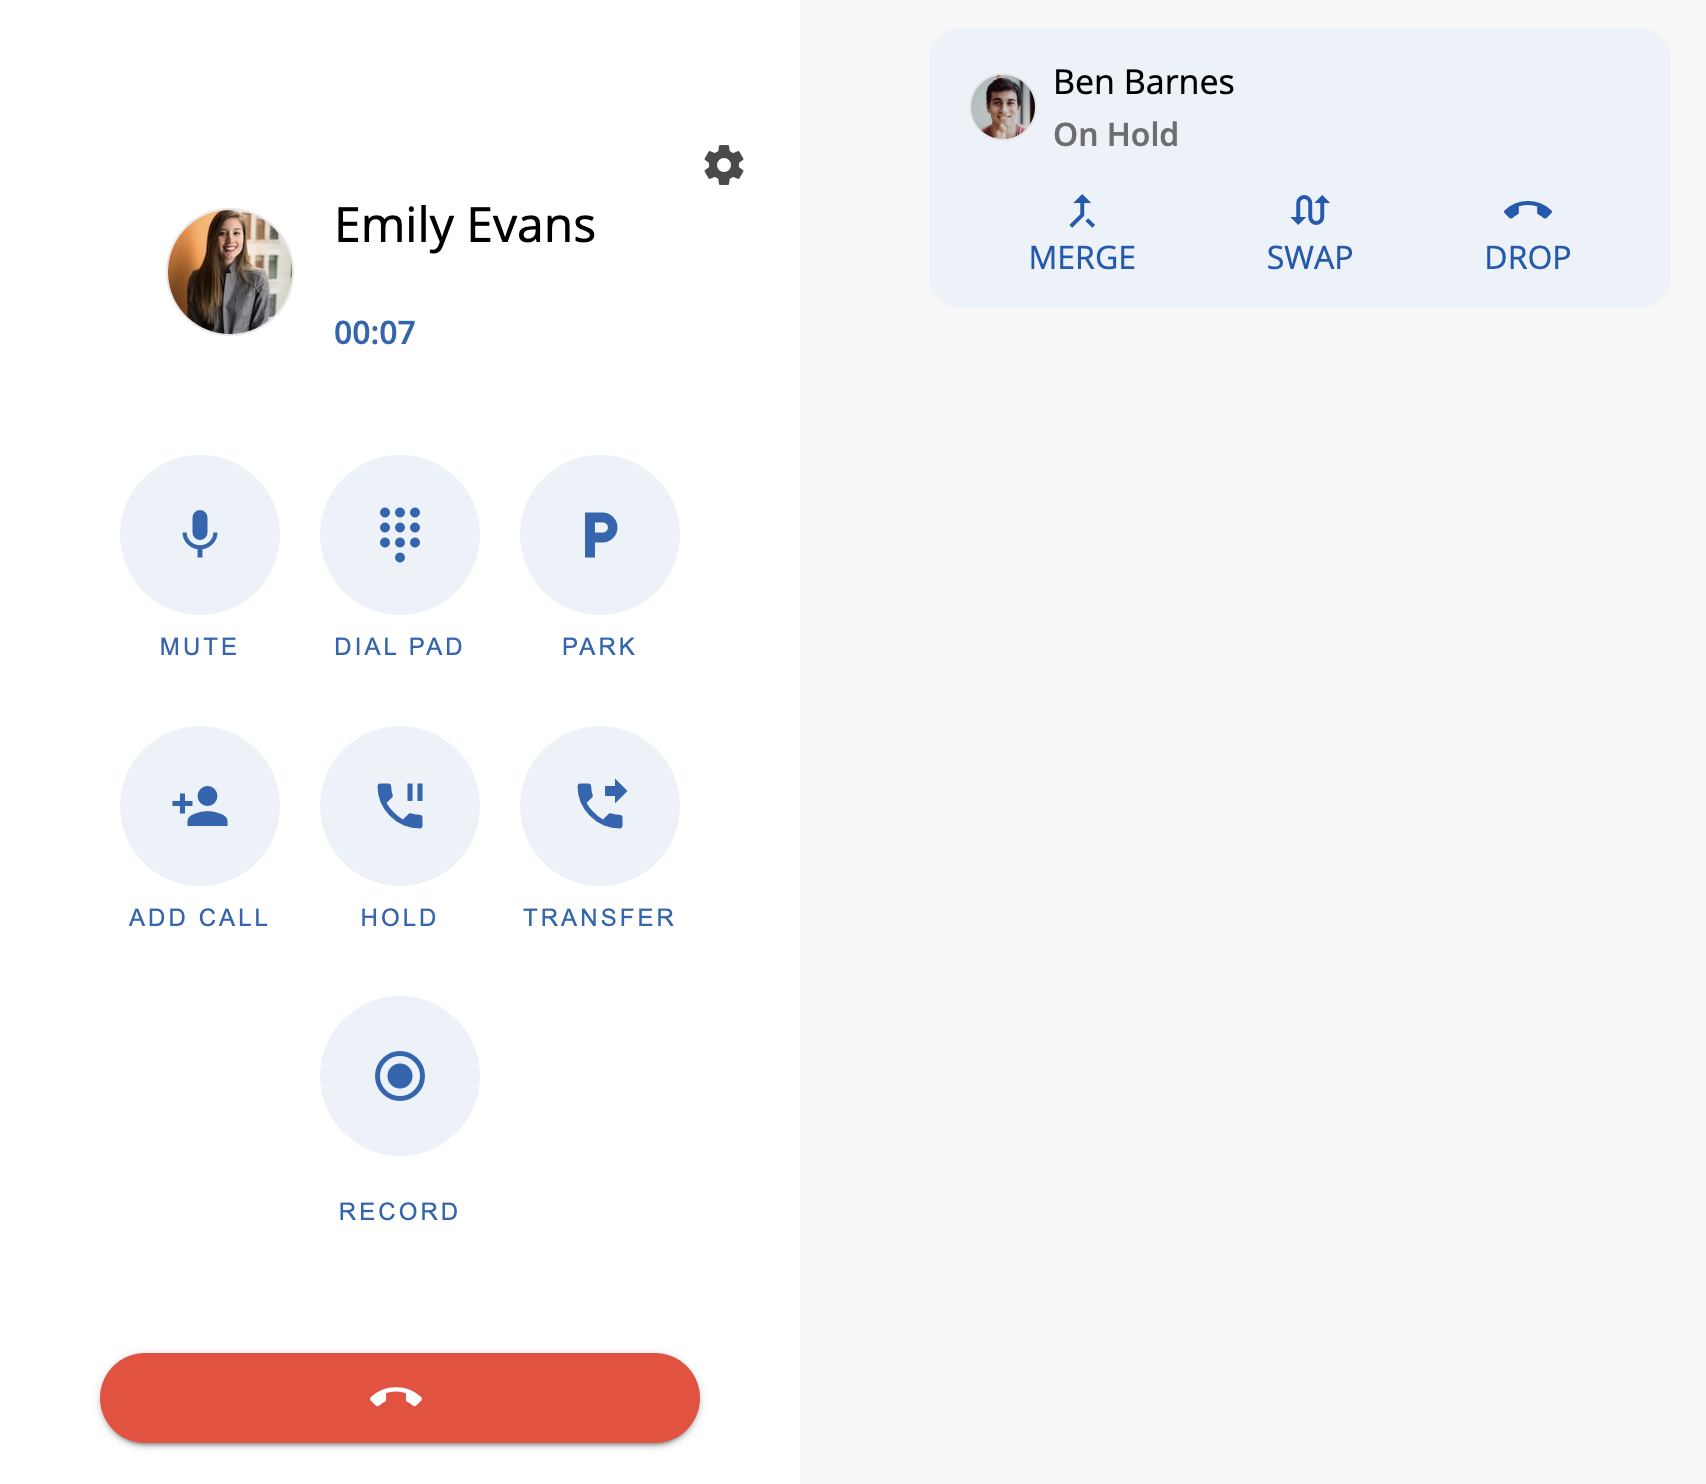Select the SWAP text label

pyautogui.click(x=1310, y=258)
